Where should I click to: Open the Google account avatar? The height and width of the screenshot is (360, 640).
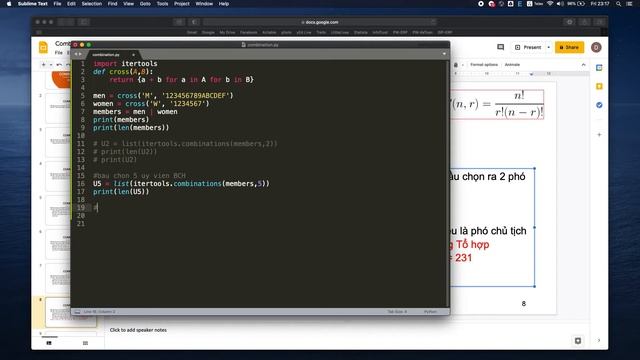(596, 47)
